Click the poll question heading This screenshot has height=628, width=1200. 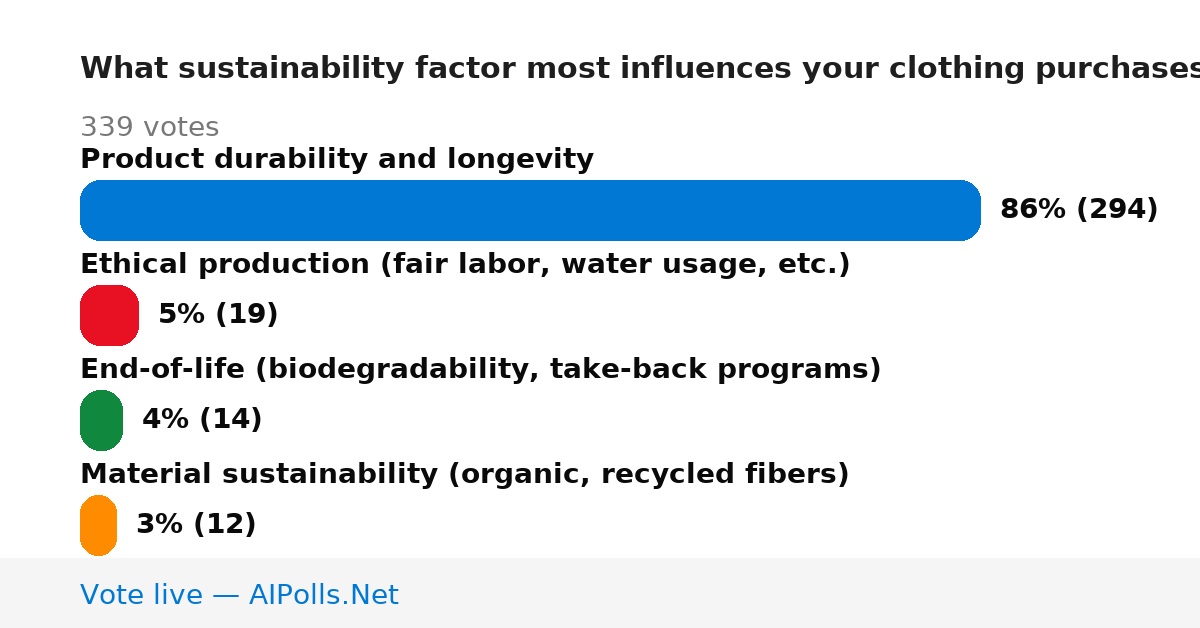(x=640, y=69)
